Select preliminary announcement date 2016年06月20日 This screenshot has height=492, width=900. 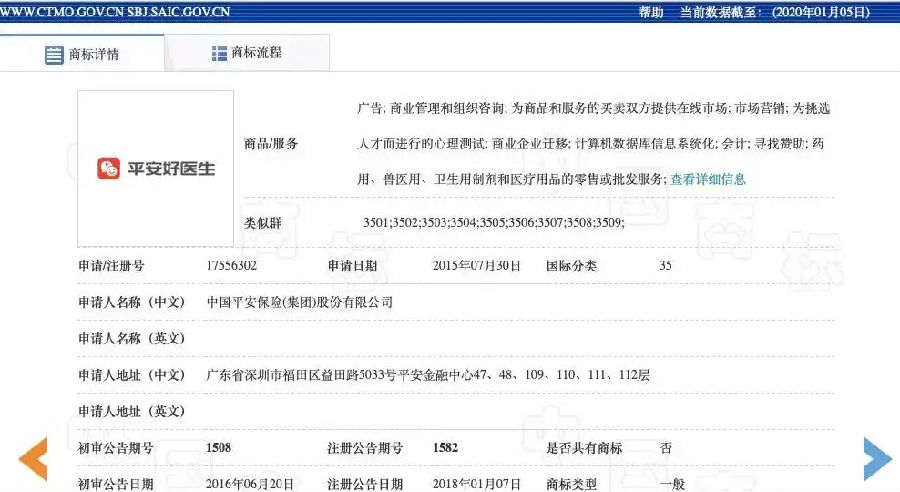pos(250,484)
